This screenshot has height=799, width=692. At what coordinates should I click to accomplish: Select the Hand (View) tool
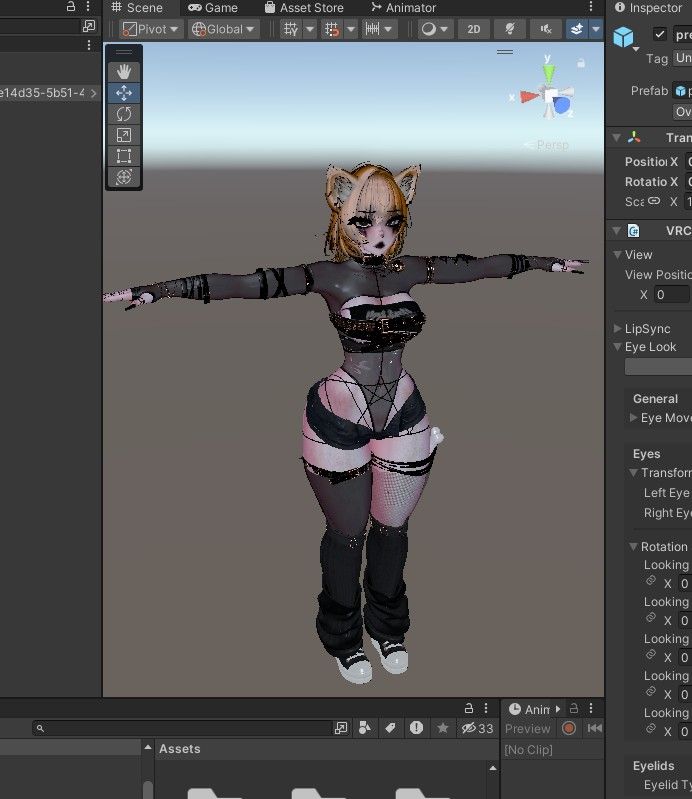pyautogui.click(x=124, y=72)
